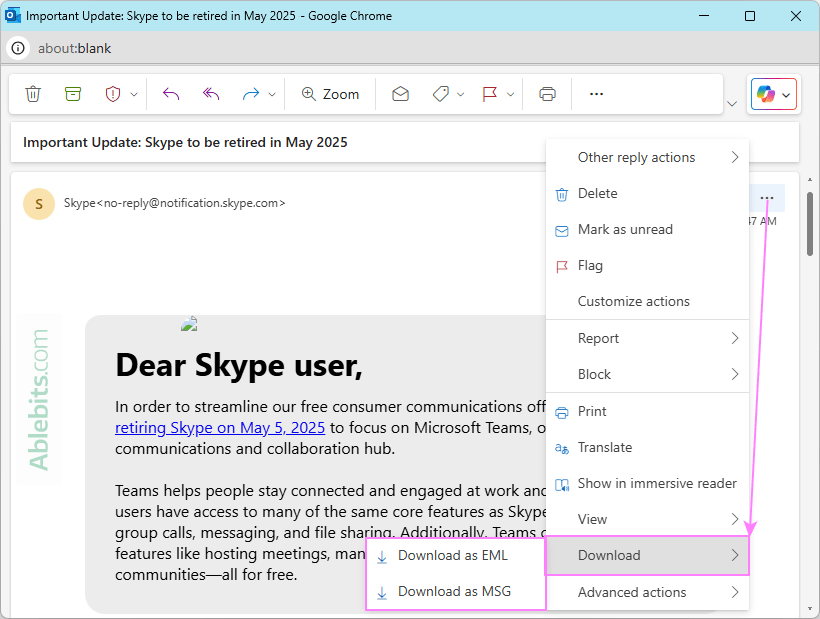Click the Delete trash icon in toolbar
The height and width of the screenshot is (619, 820).
pos(33,94)
